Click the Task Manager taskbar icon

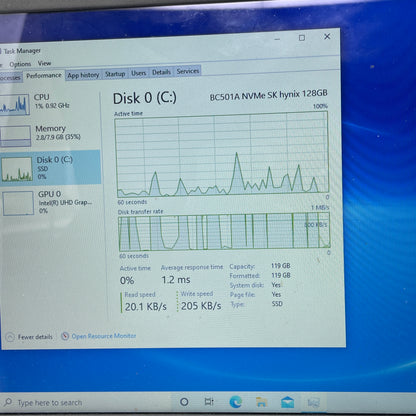coord(313,403)
